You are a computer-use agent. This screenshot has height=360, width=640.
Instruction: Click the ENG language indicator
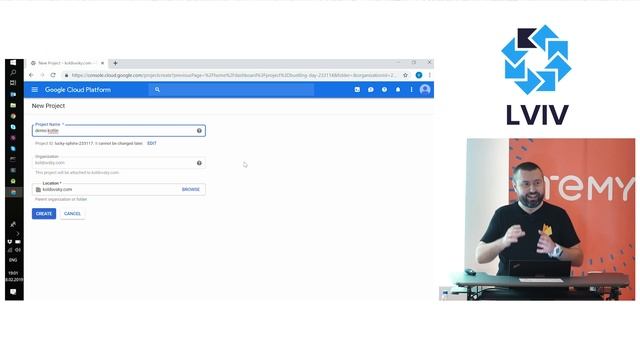(13, 260)
